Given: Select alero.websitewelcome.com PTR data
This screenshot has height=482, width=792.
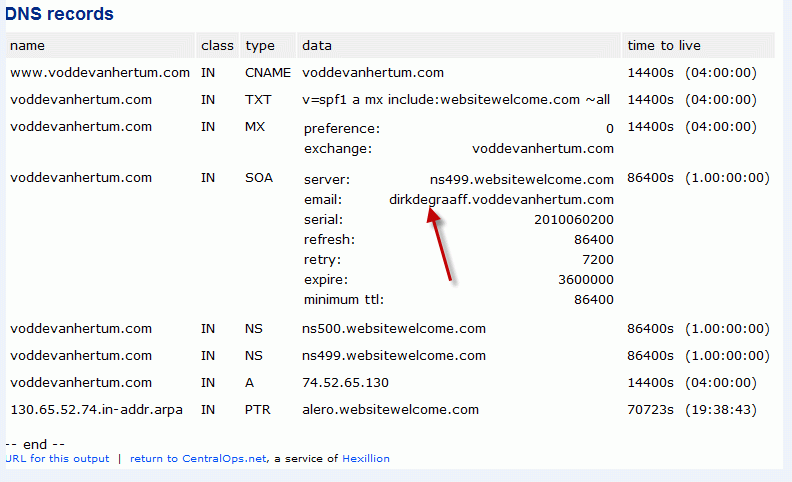Looking at the screenshot, I should pos(390,410).
